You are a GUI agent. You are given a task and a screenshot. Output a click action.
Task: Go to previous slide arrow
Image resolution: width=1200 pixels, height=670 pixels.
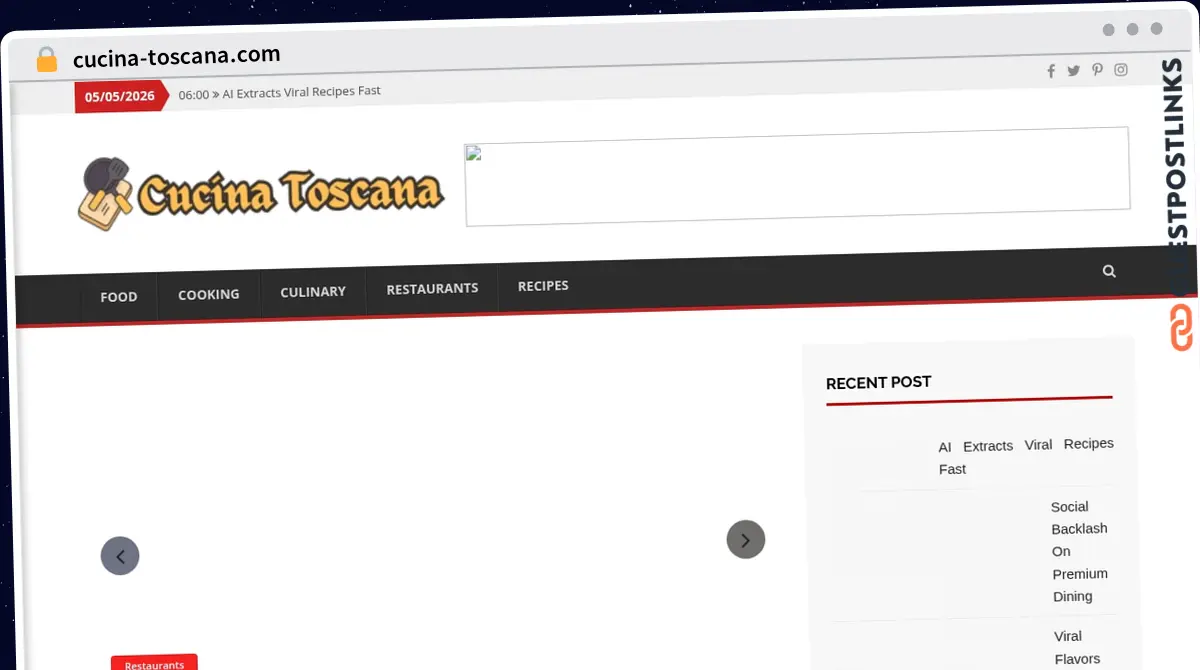[120, 556]
